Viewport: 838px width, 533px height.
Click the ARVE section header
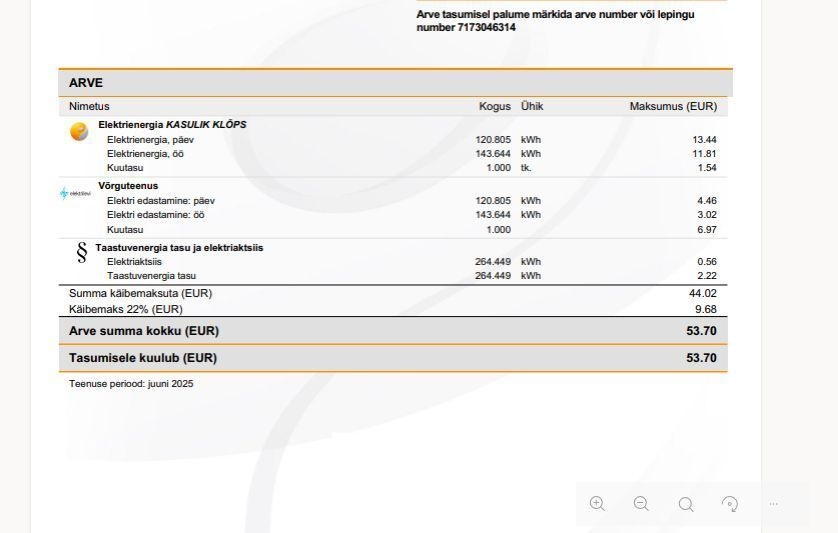tap(395, 83)
